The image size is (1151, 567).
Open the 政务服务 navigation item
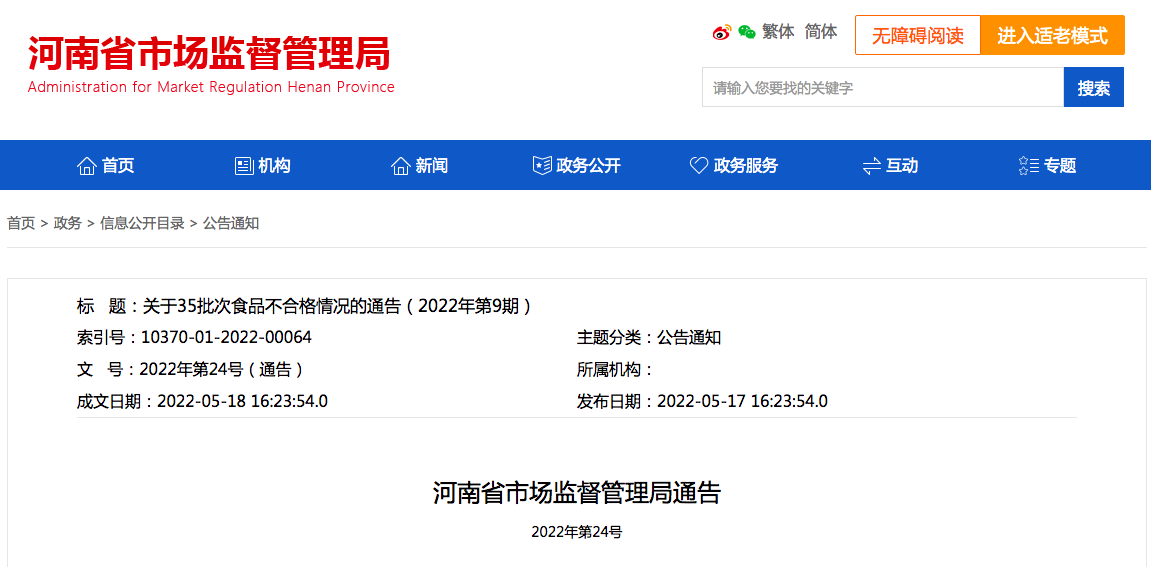click(746, 166)
